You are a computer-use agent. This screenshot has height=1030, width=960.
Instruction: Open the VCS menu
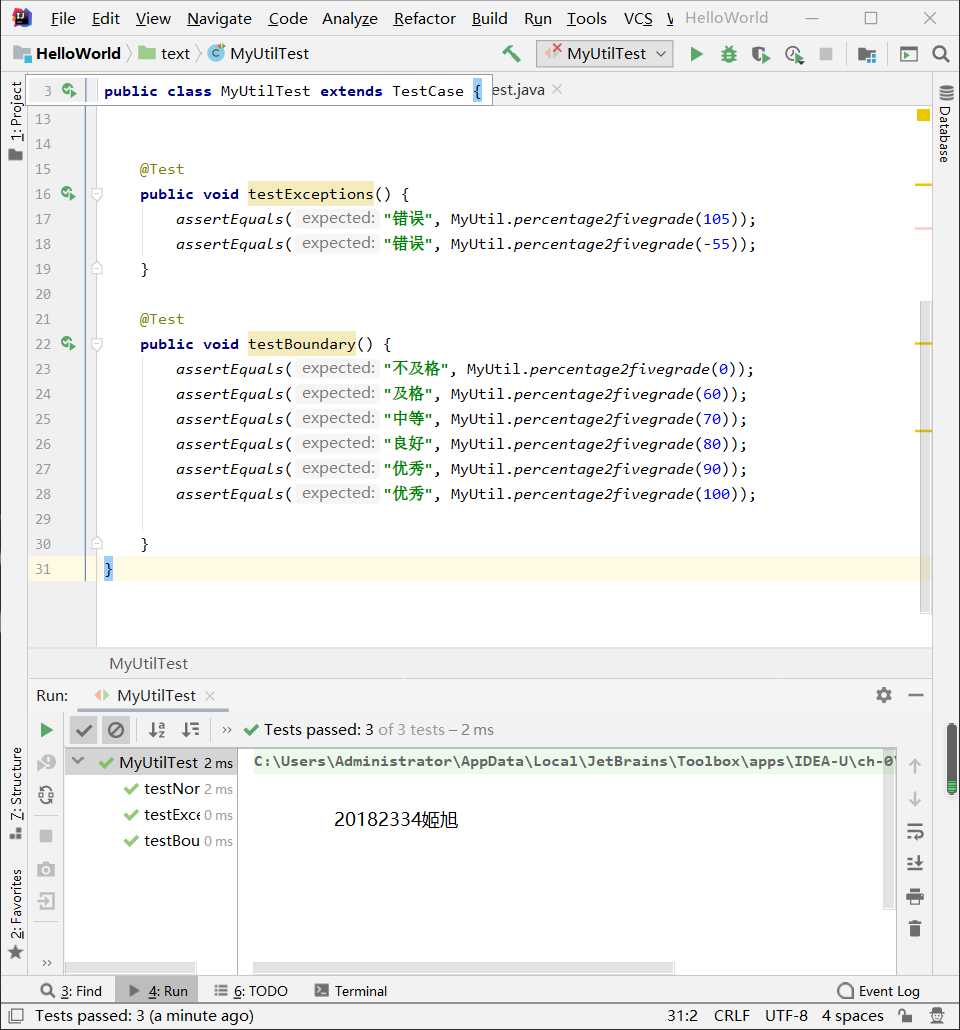click(638, 18)
